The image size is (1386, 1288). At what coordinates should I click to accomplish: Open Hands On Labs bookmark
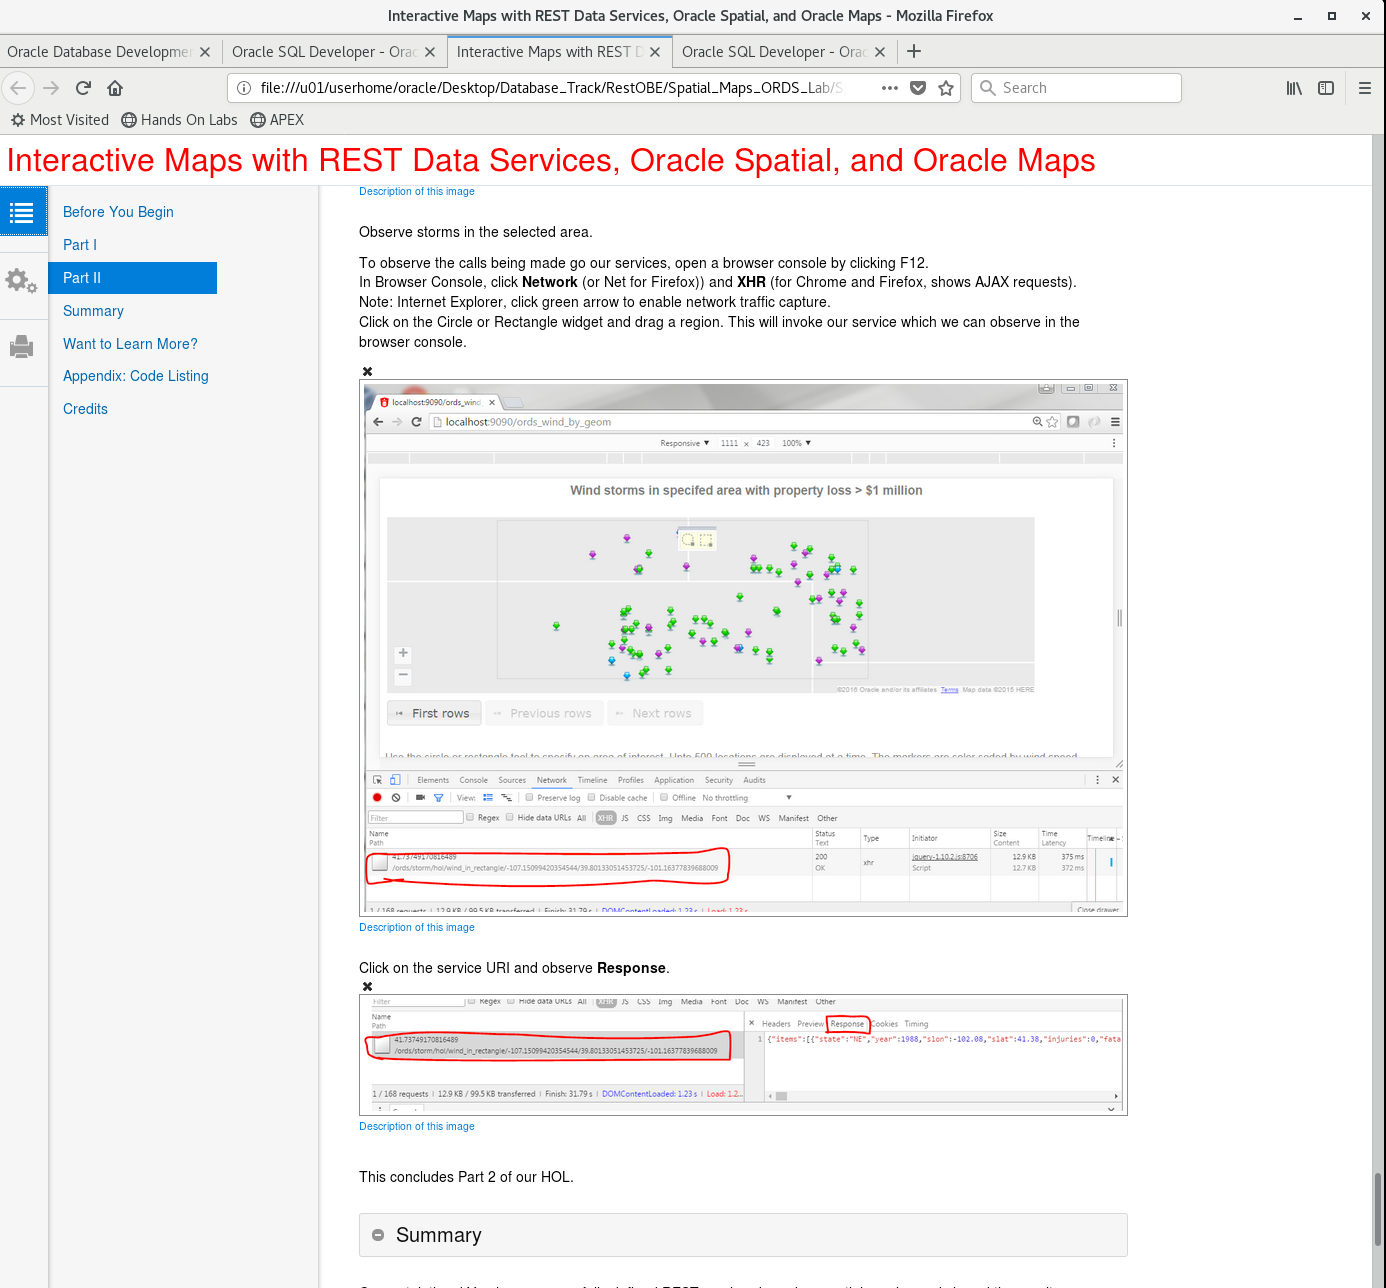coord(179,120)
